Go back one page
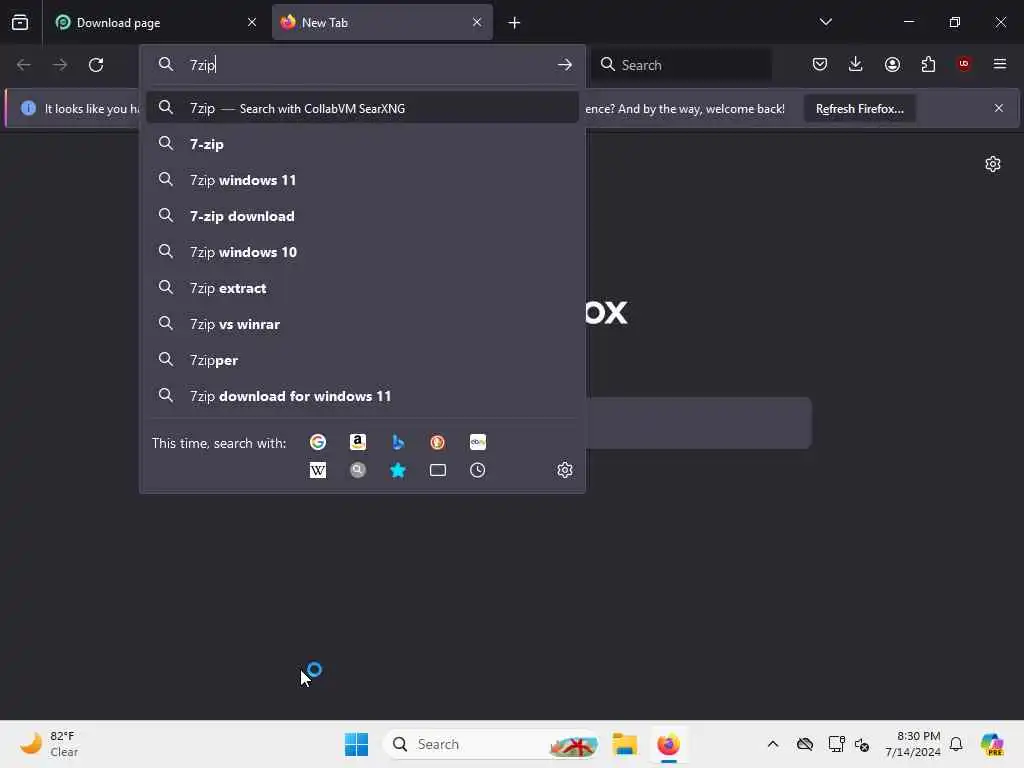1024x768 pixels. click(24, 65)
